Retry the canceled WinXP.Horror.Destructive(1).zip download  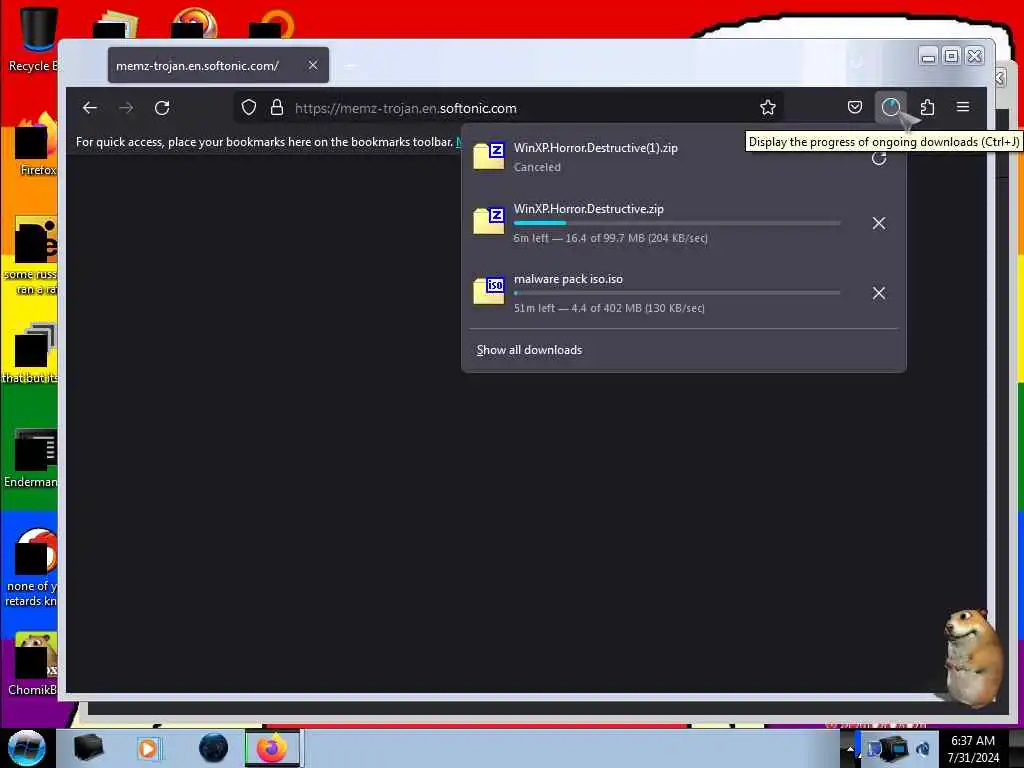(x=879, y=157)
